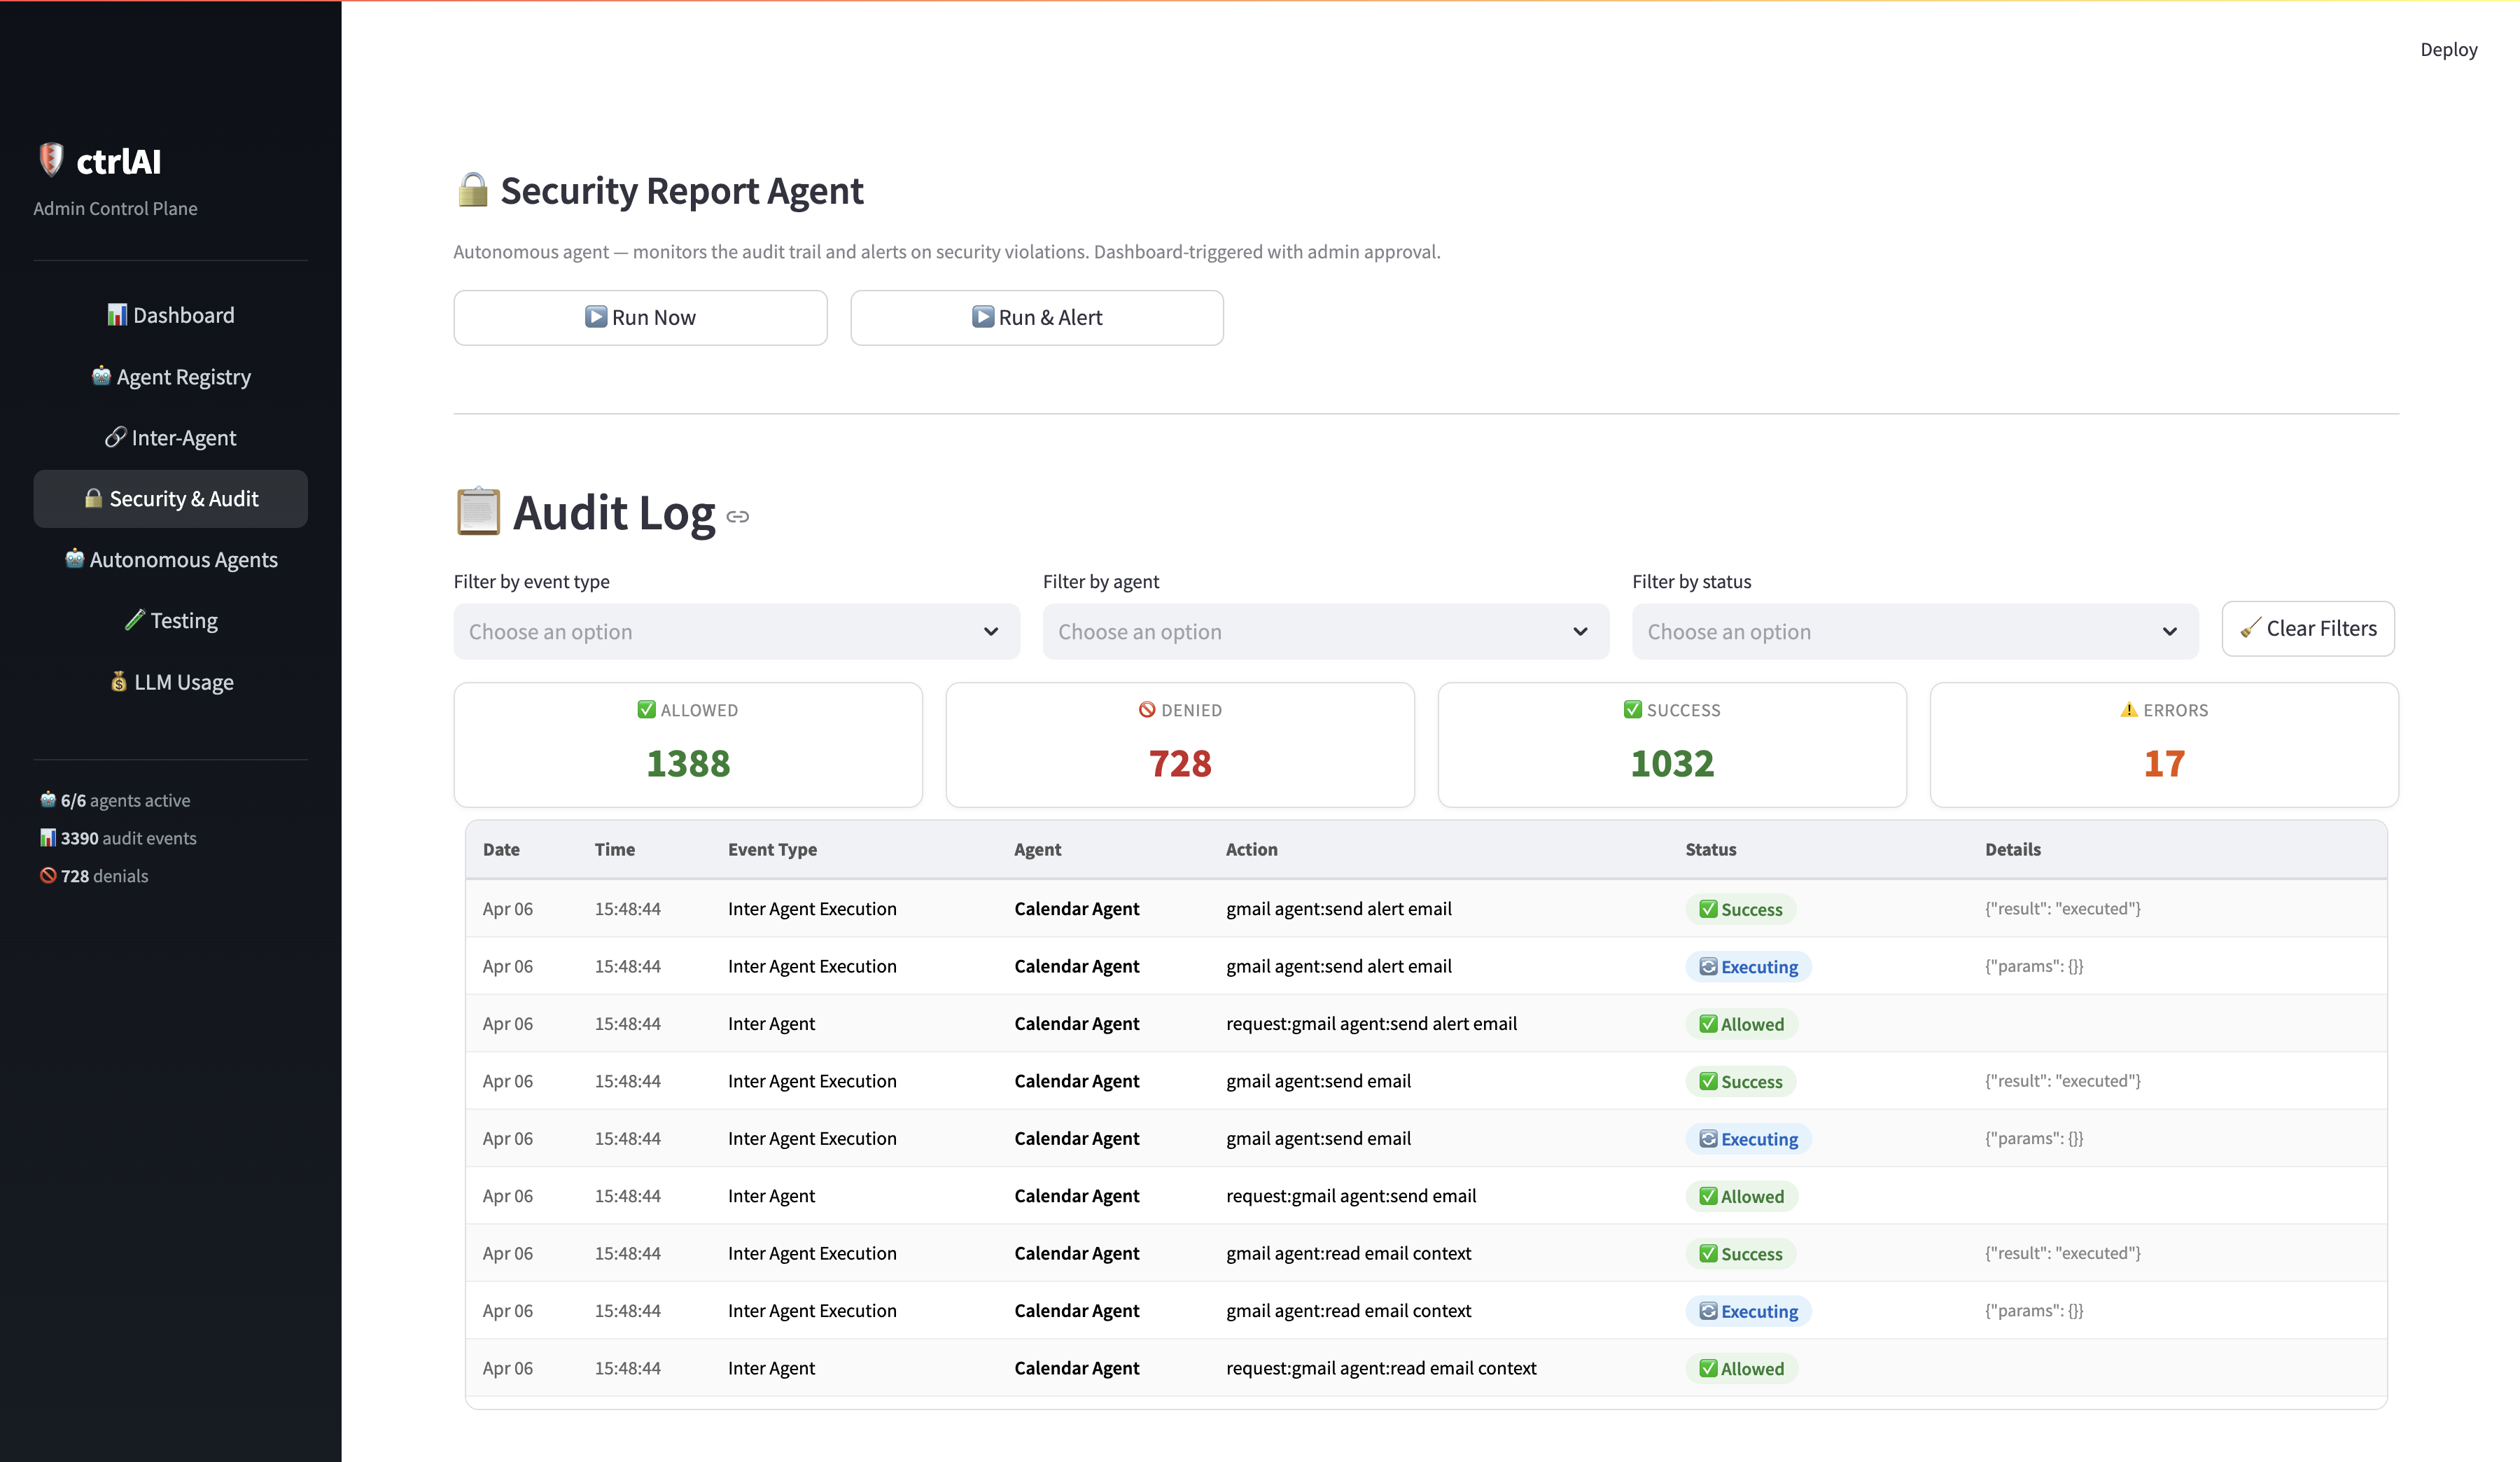2520x1462 pixels.
Task: Click the clipboard icon next to Audit Log
Action: click(x=478, y=511)
